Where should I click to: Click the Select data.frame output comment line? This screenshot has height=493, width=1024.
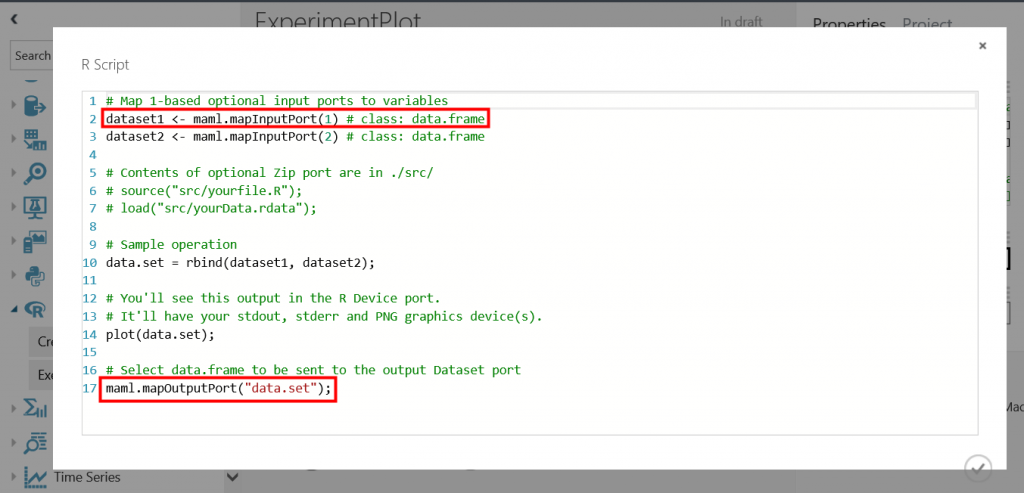click(313, 370)
